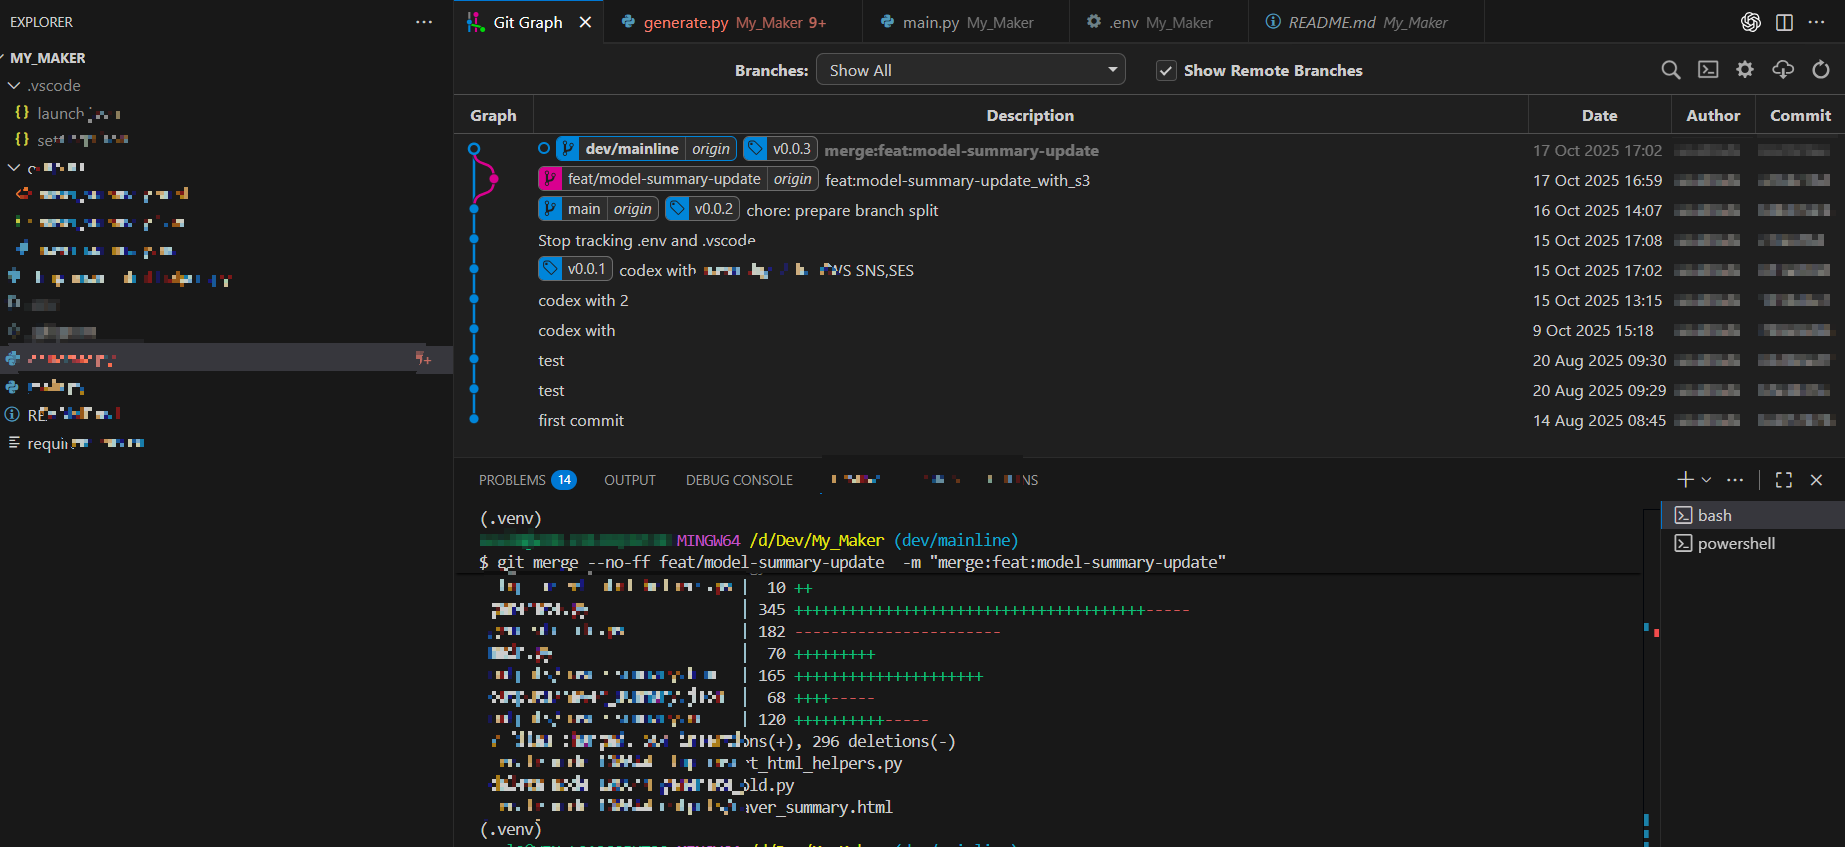This screenshot has height=847, width=1845.
Task: Click the v0.0.2 tag label
Action: (x=702, y=209)
